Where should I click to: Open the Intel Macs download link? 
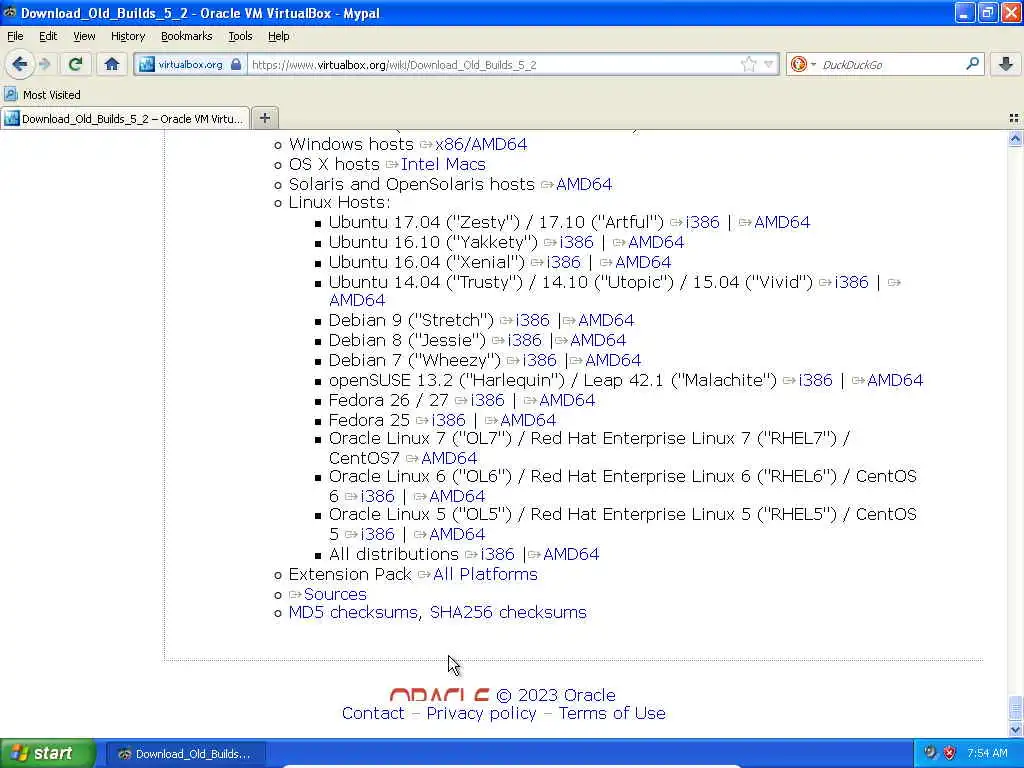pyautogui.click(x=443, y=164)
